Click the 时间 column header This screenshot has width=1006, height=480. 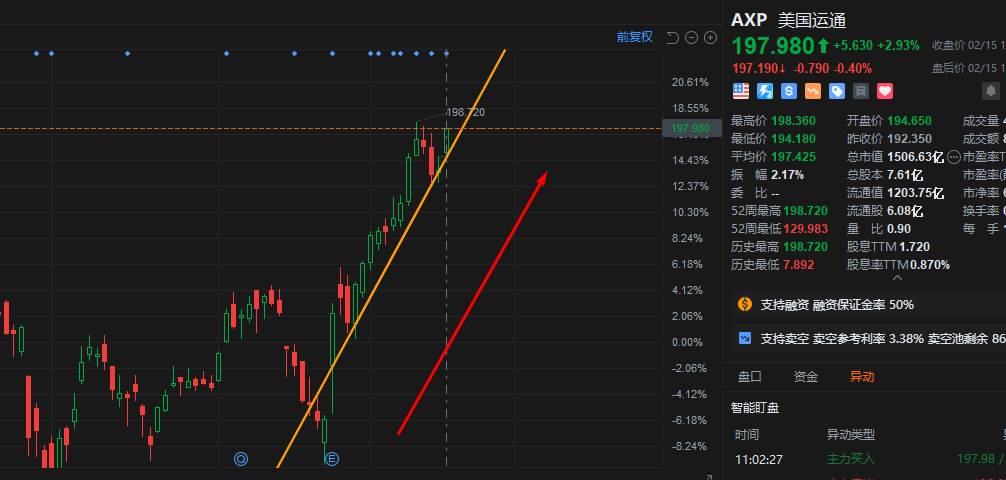click(747, 435)
